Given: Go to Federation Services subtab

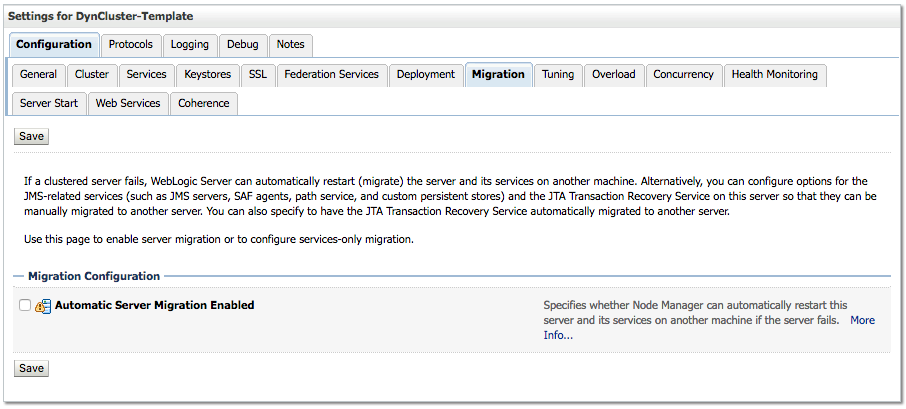Looking at the screenshot, I should point(331,75).
